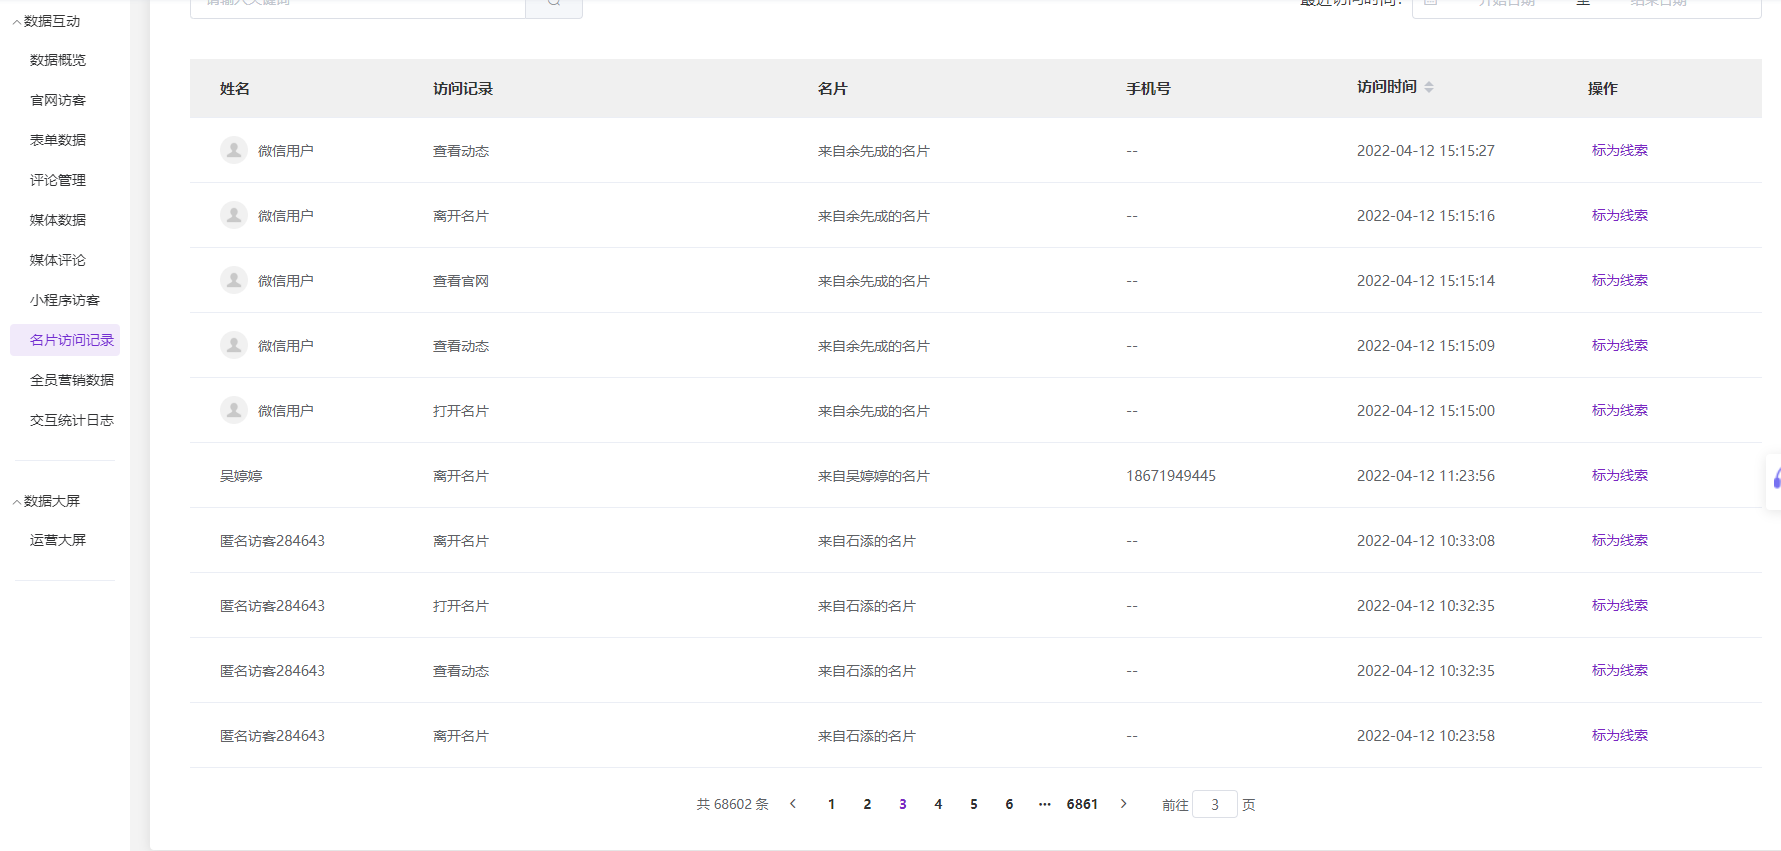Click the 姓名 column header
Viewport: 1781px width, 851px height.
[x=235, y=89]
